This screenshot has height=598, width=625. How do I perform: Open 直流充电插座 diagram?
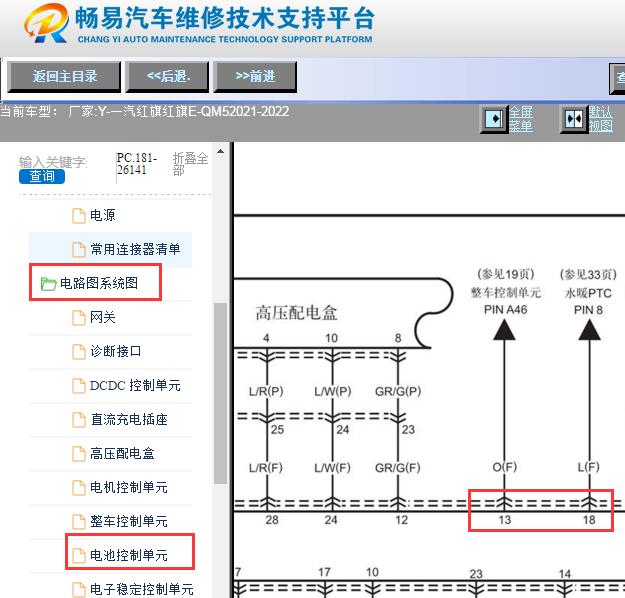click(129, 419)
